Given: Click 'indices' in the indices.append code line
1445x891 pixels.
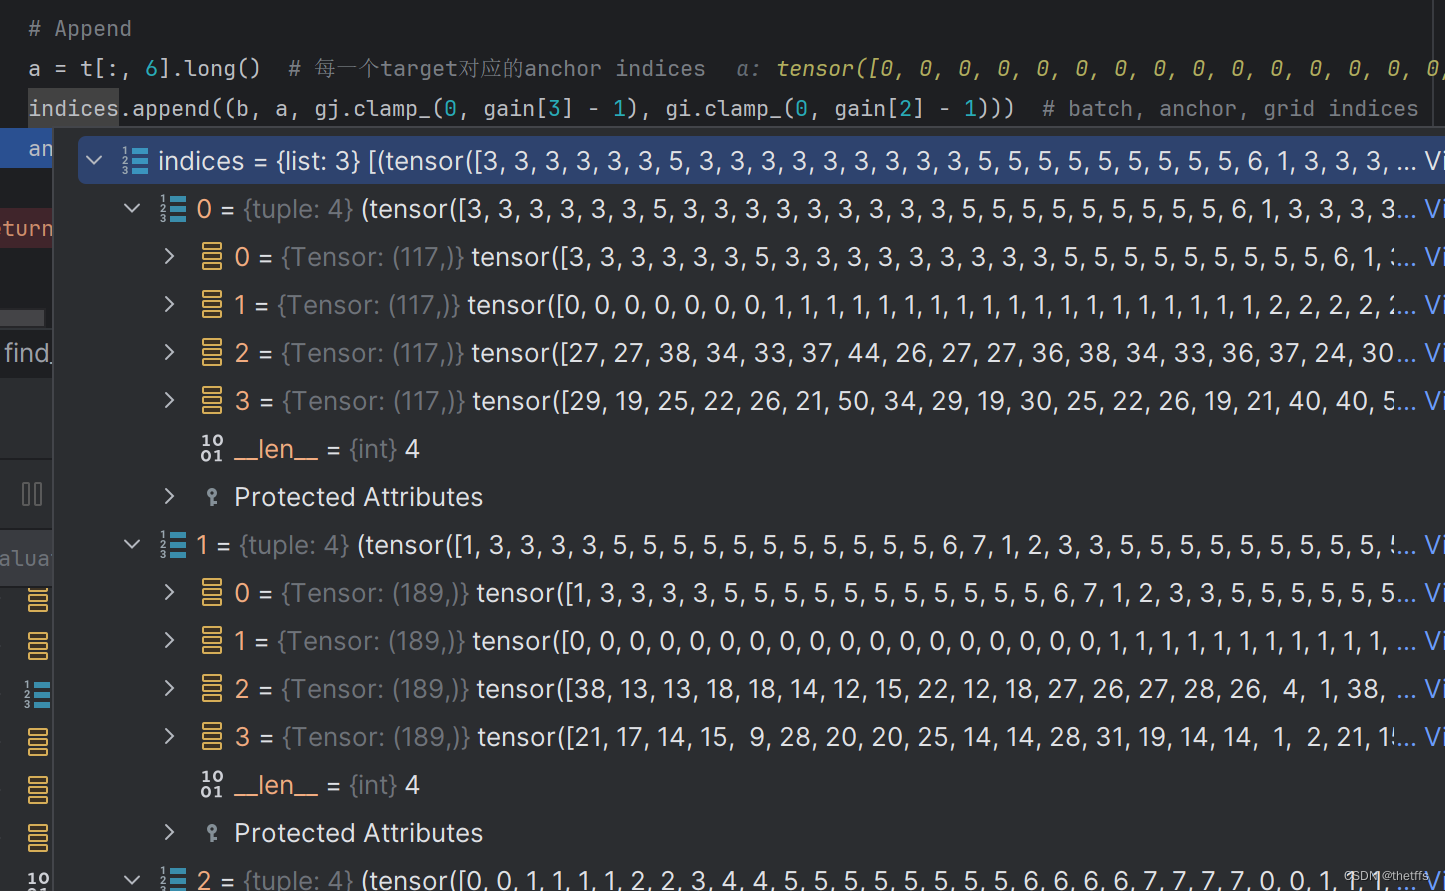Looking at the screenshot, I should 73,108.
